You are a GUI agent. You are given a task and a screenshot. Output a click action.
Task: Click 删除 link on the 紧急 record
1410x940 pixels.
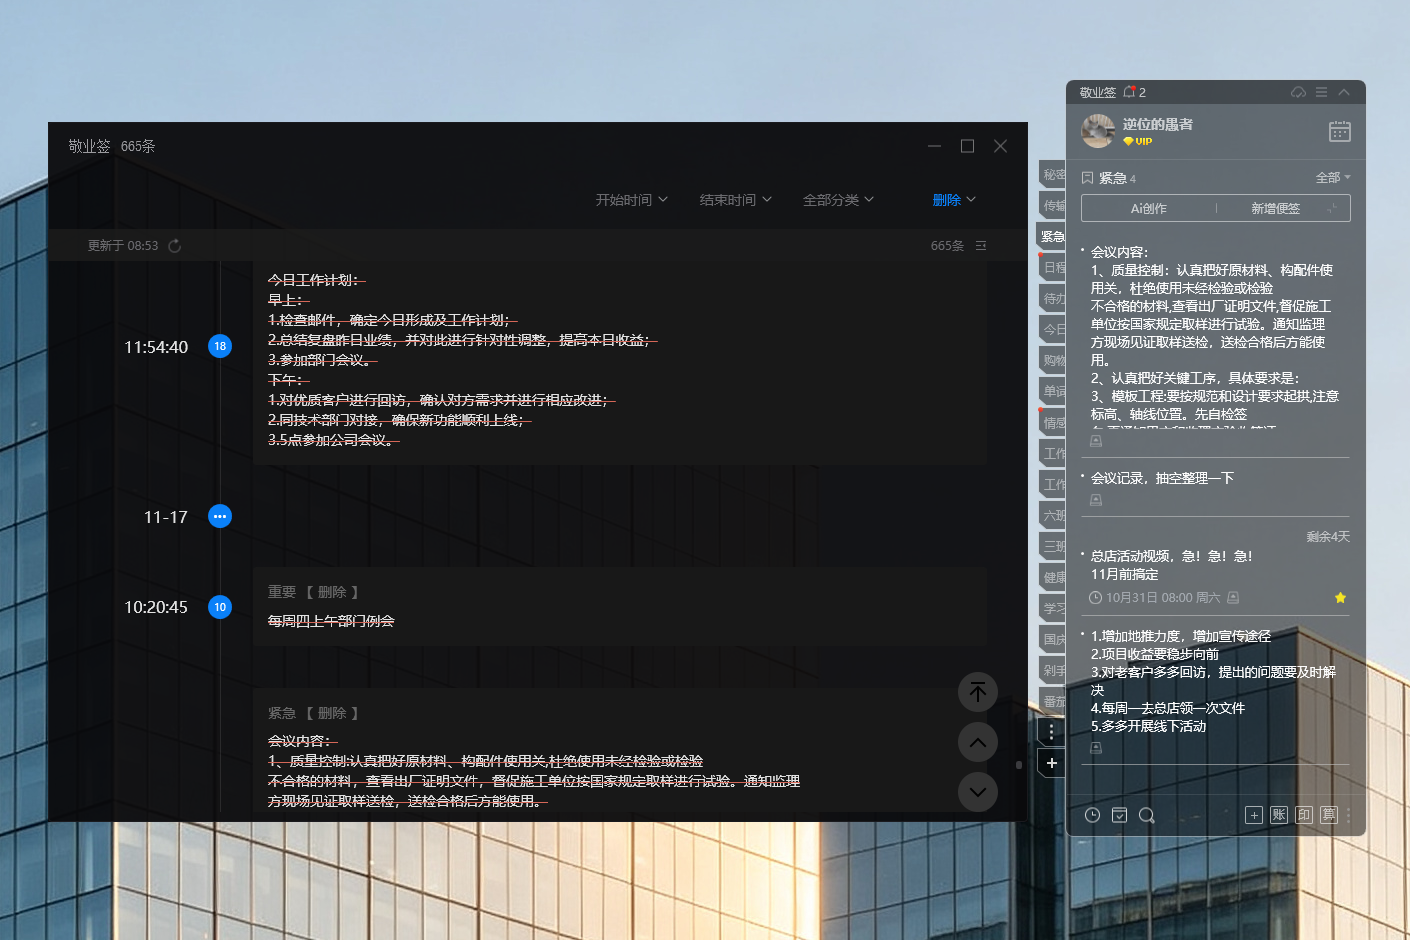[x=332, y=713]
